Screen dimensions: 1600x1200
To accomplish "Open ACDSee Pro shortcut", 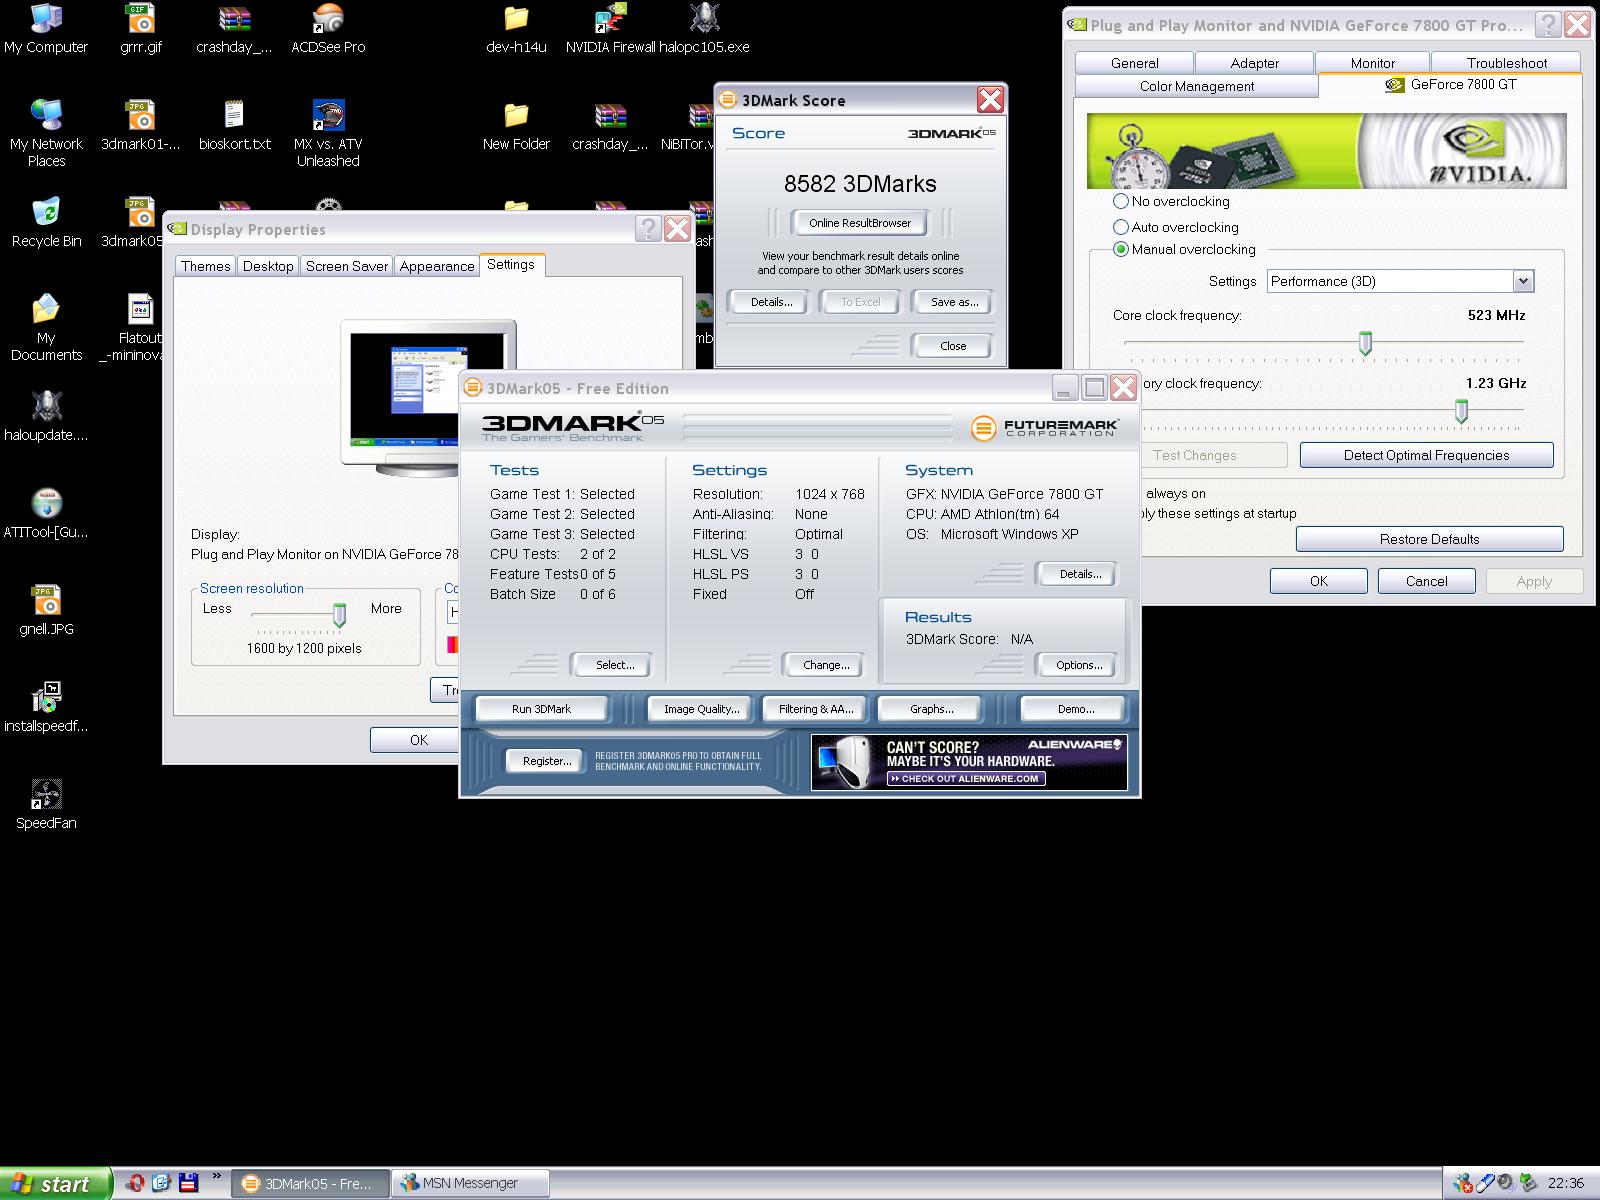I will pos(328,29).
